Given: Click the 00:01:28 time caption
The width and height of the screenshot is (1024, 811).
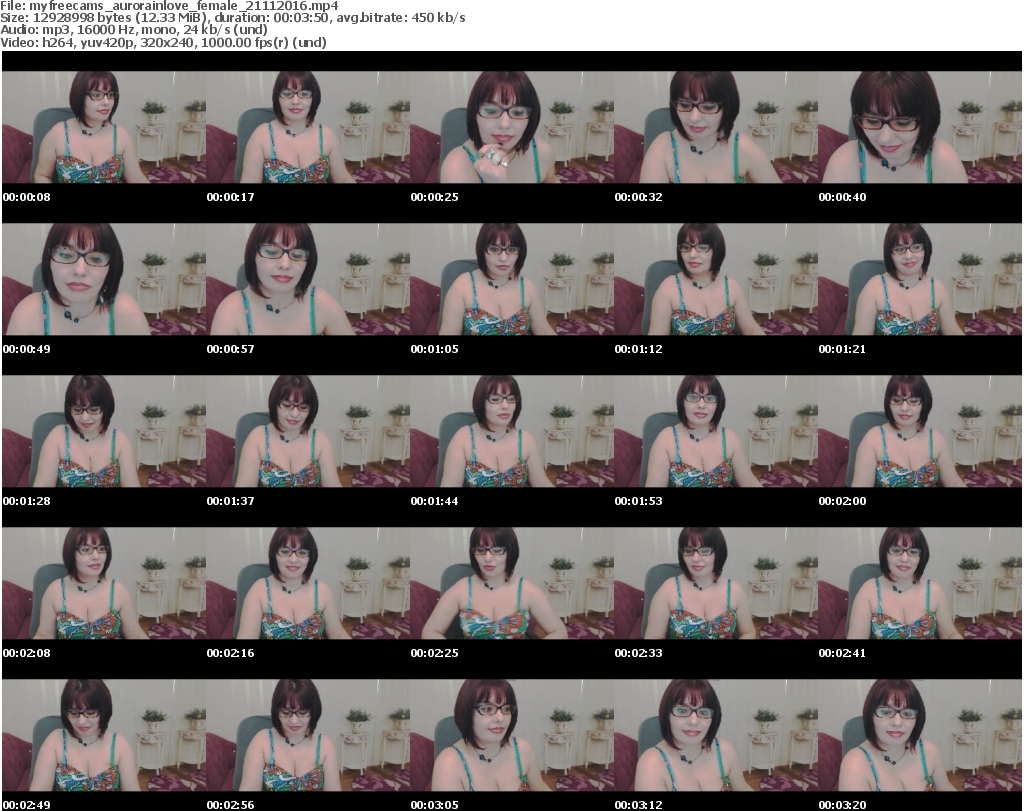Looking at the screenshot, I should pyautogui.click(x=27, y=501).
